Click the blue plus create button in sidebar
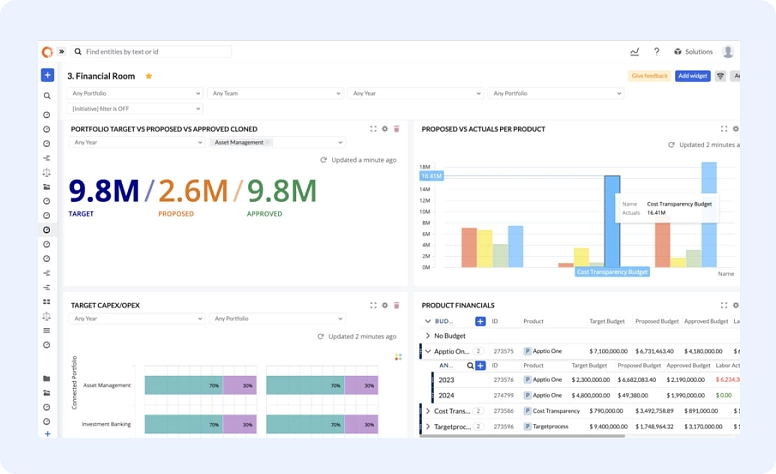Viewport: 776px width, 474px height. (x=47, y=75)
